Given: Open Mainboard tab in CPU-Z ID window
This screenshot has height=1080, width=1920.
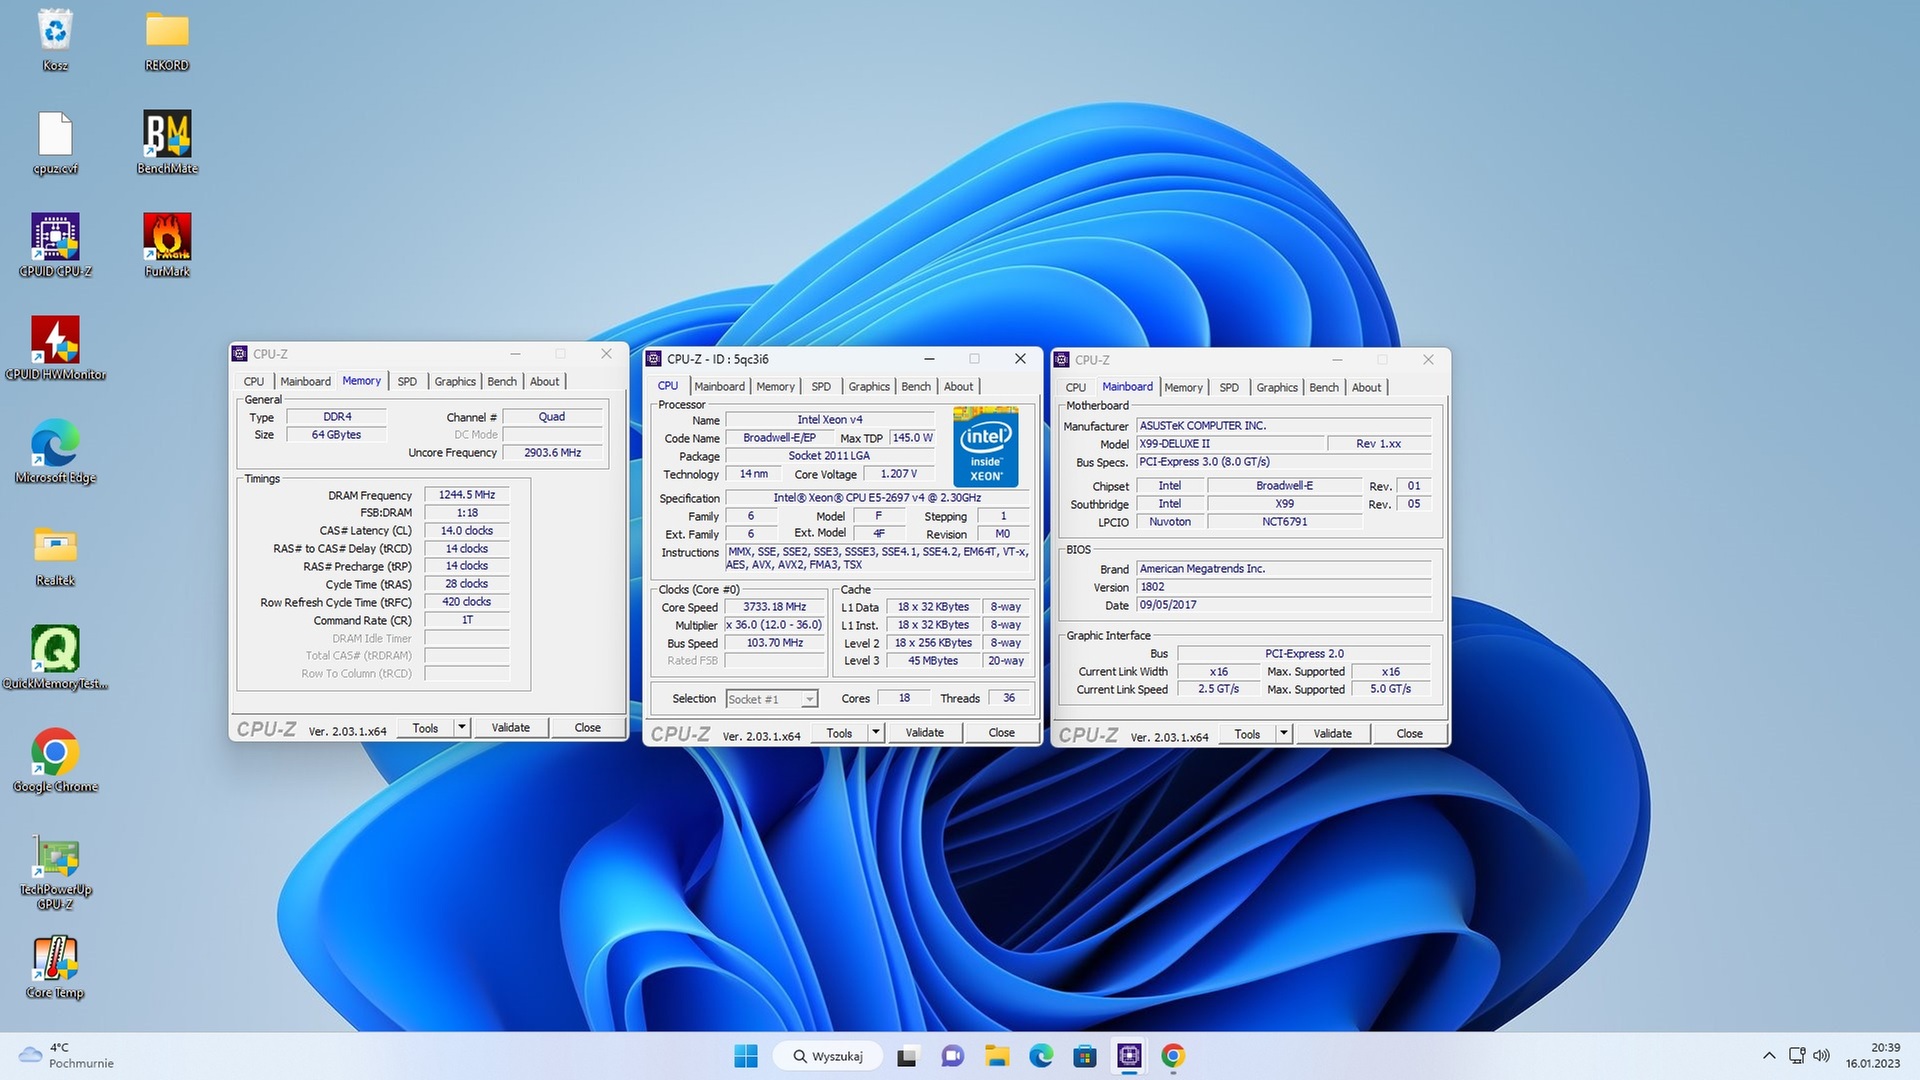Looking at the screenshot, I should coord(719,386).
